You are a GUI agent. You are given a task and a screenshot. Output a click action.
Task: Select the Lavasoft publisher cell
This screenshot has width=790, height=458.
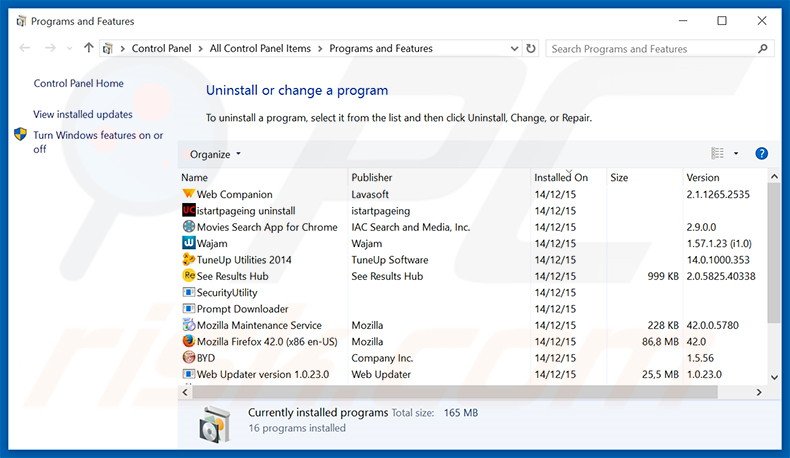[370, 194]
